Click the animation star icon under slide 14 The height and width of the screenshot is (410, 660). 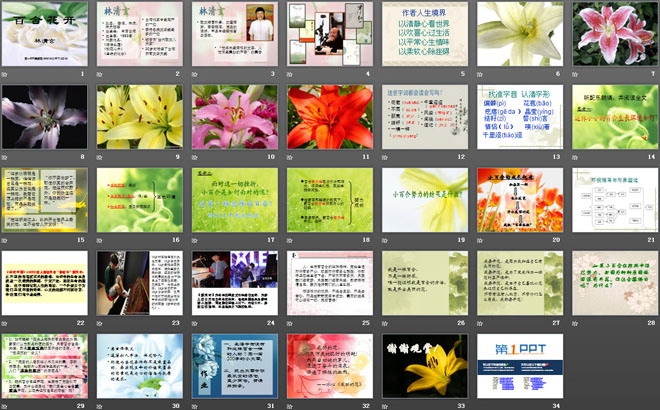[575, 157]
